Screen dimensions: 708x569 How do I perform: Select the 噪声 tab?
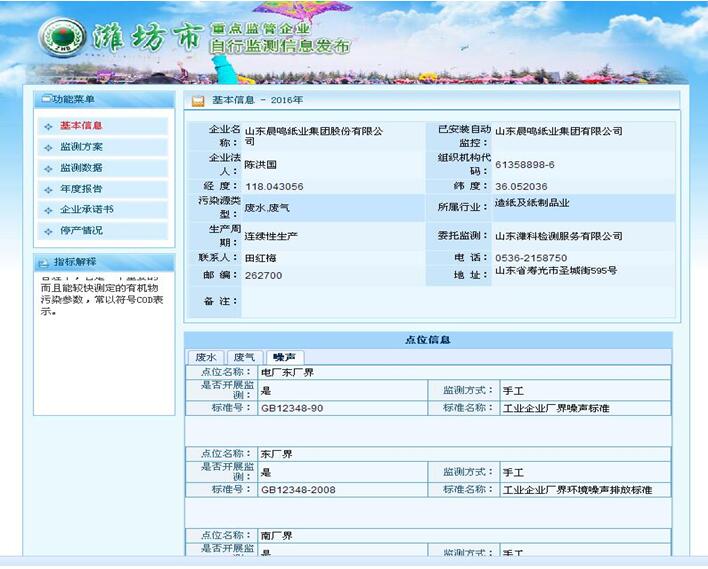[x=284, y=357]
